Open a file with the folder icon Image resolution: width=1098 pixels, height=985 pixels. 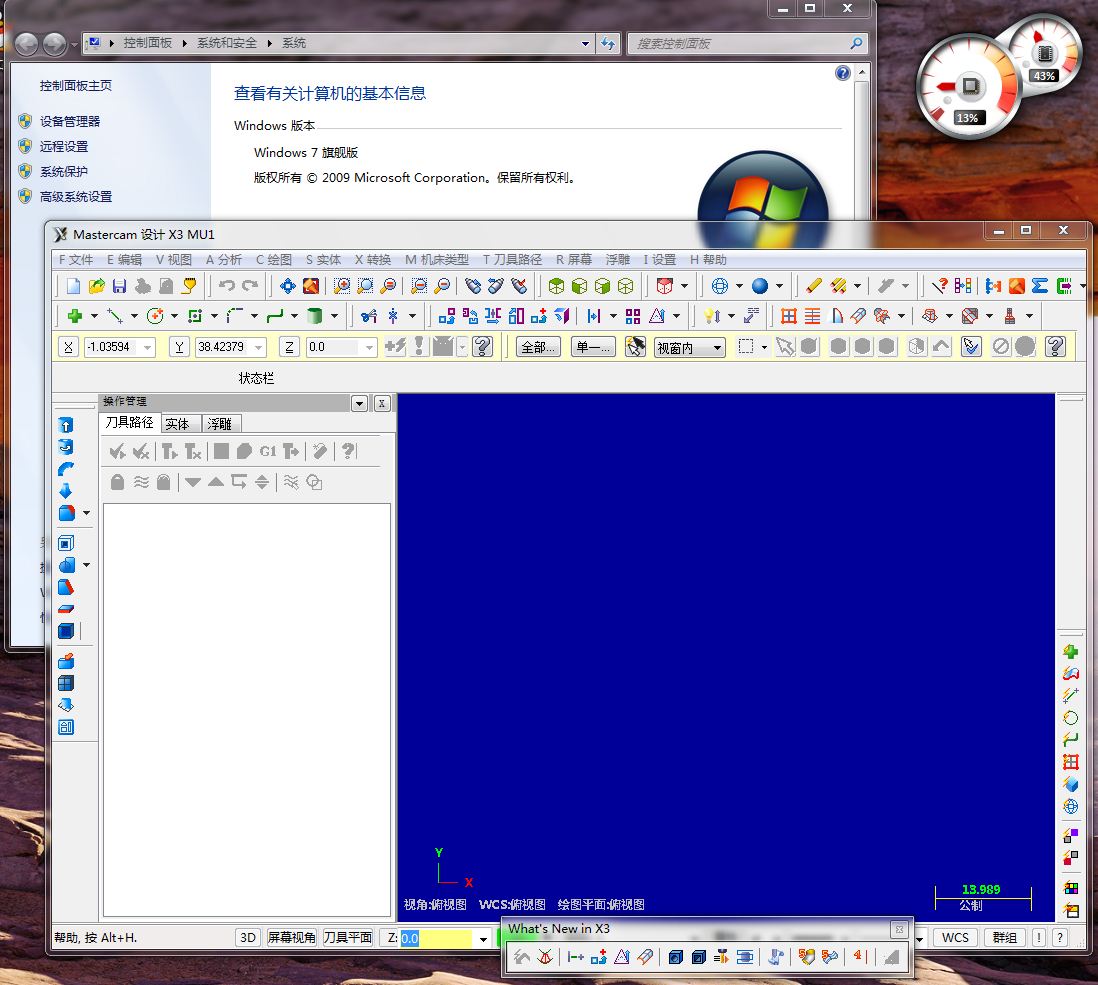pos(97,286)
